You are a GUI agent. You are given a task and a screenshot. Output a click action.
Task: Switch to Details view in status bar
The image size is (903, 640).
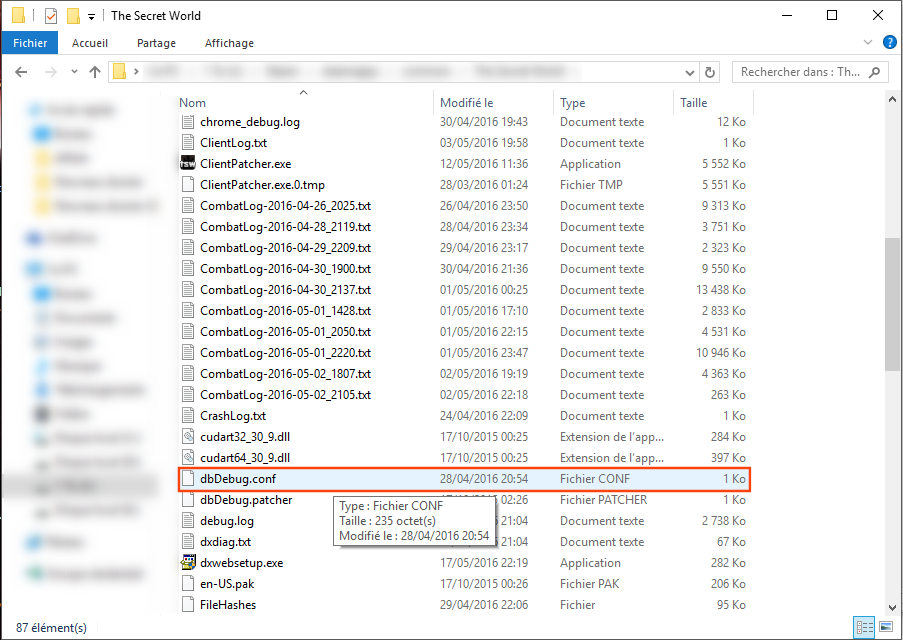click(864, 627)
